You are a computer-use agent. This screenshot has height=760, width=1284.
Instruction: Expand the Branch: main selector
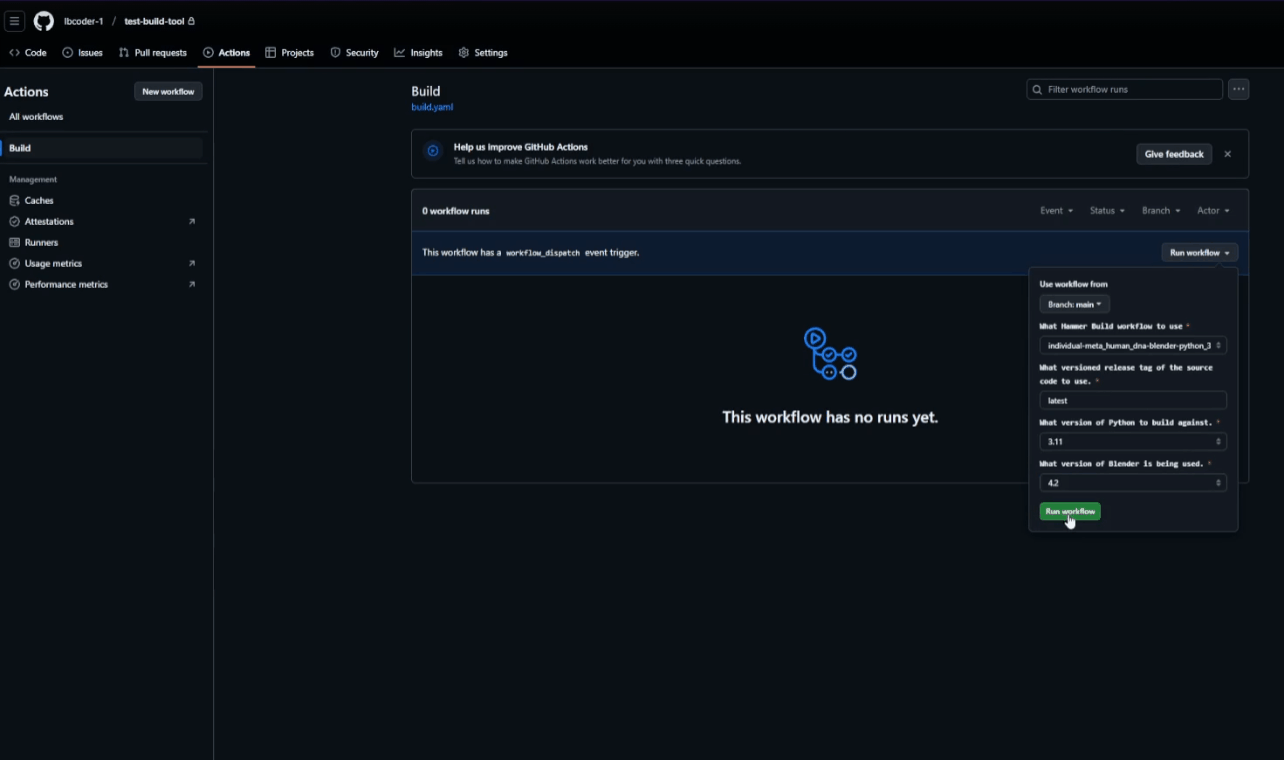click(x=1074, y=304)
